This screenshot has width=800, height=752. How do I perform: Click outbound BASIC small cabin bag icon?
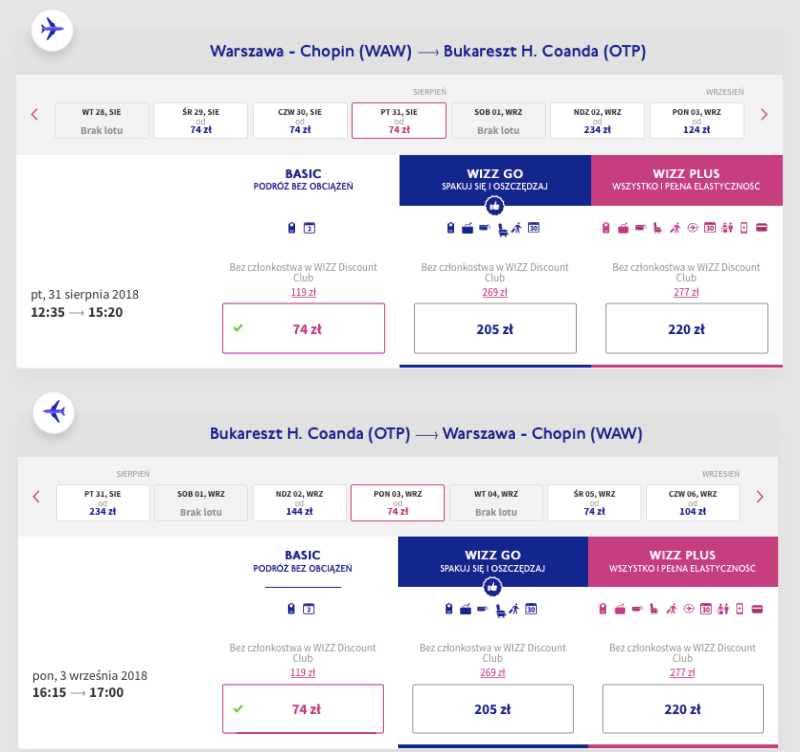point(291,228)
